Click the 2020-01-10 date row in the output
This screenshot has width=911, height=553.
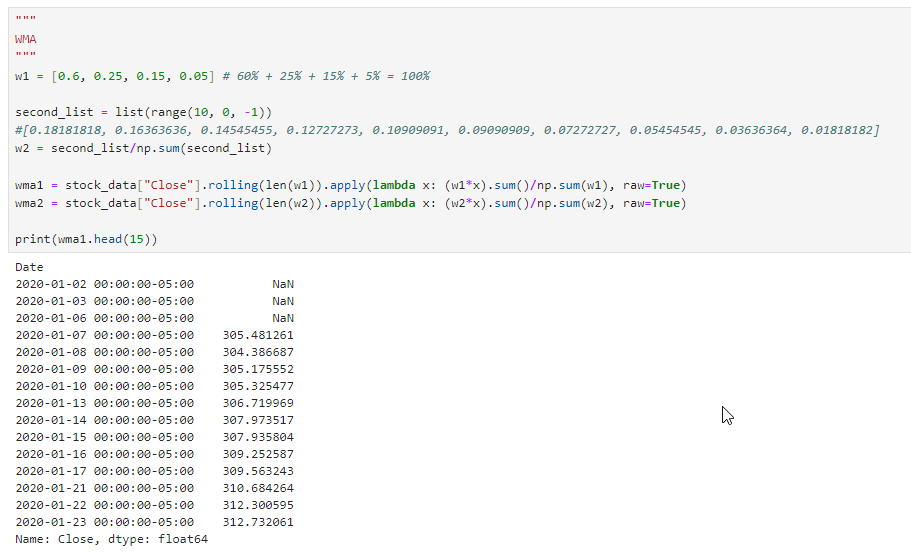104,386
